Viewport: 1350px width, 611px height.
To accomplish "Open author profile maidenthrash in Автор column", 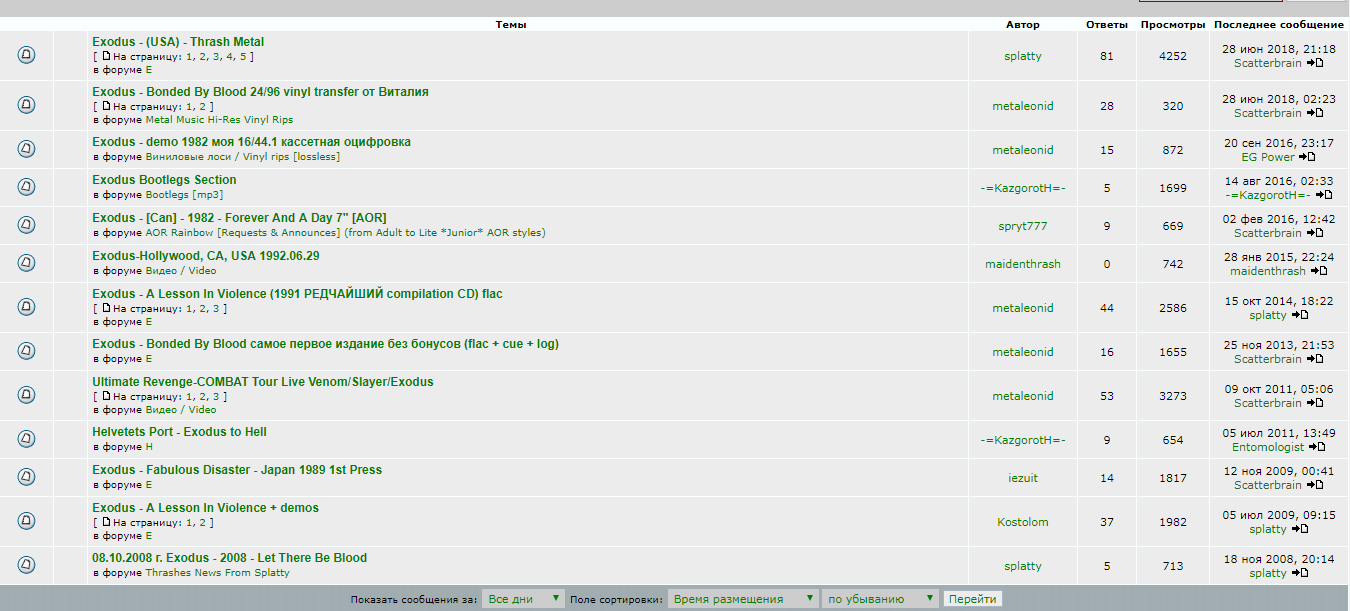I will click(x=1023, y=264).
